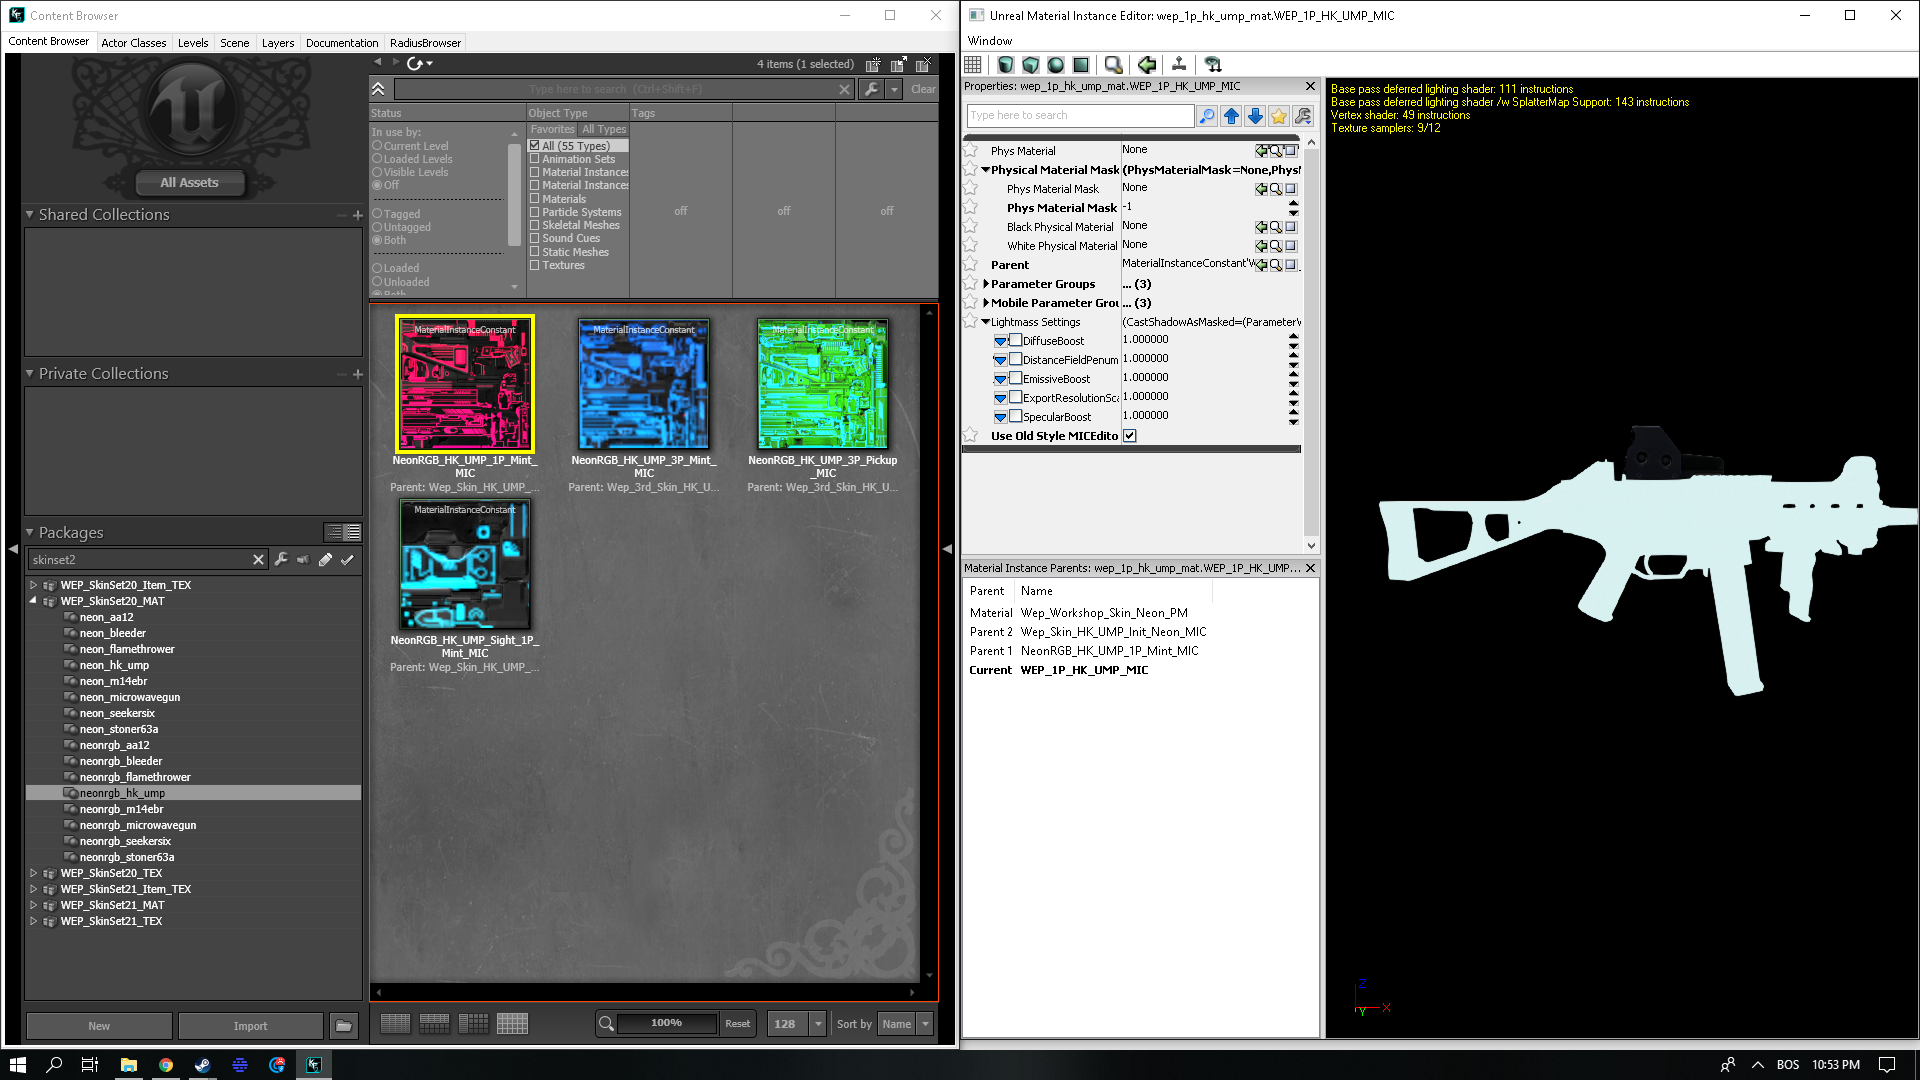Open the Window menu
Image resolution: width=1920 pixels, height=1080 pixels.
coord(989,41)
